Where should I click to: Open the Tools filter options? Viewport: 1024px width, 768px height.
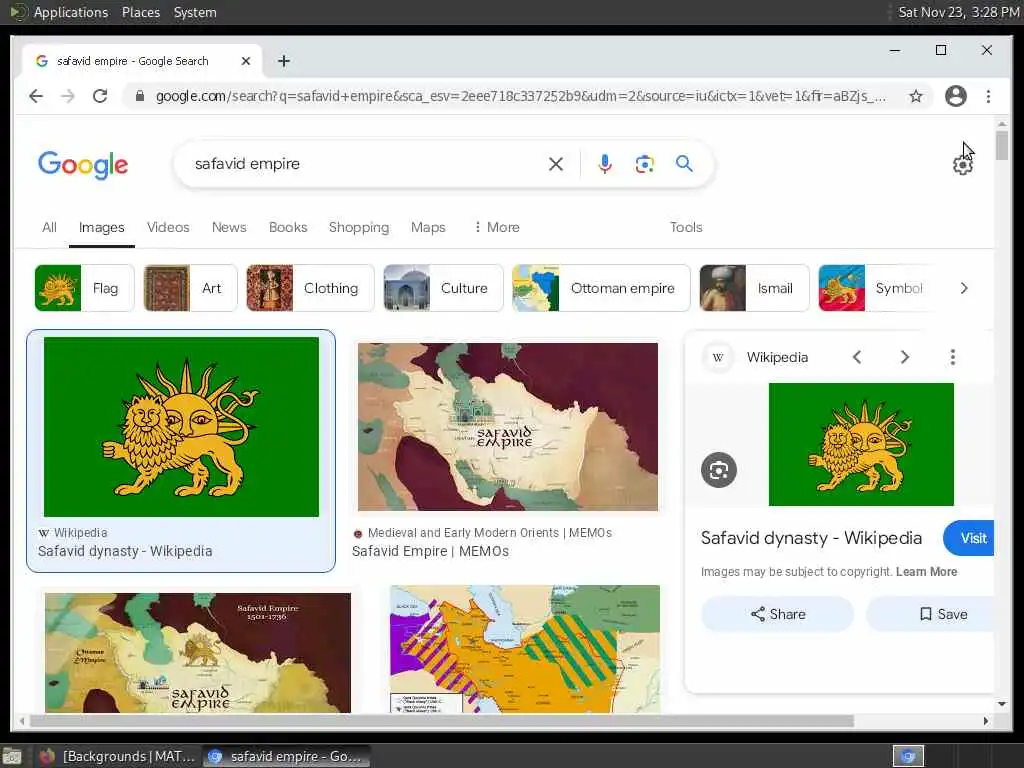(x=686, y=227)
